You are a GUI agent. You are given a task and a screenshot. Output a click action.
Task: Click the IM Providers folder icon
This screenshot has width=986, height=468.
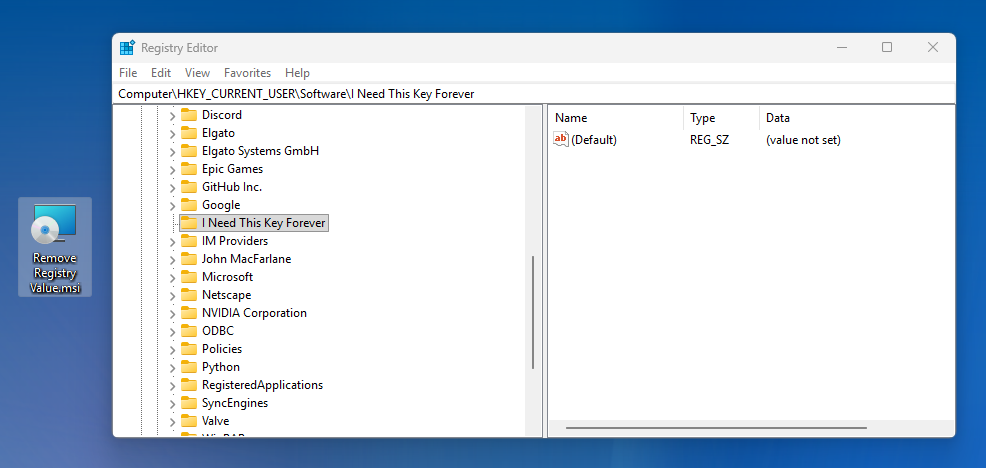click(x=189, y=241)
